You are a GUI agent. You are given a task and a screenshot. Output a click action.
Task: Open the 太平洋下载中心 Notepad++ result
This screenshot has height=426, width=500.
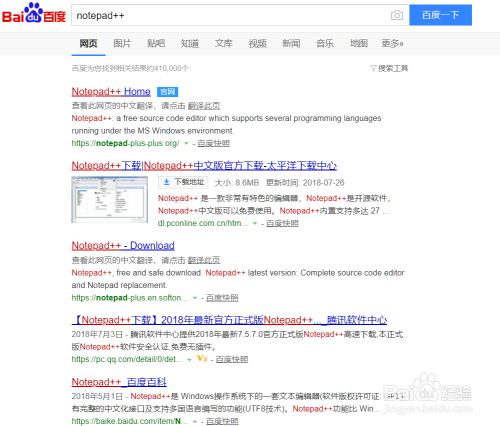coord(204,165)
